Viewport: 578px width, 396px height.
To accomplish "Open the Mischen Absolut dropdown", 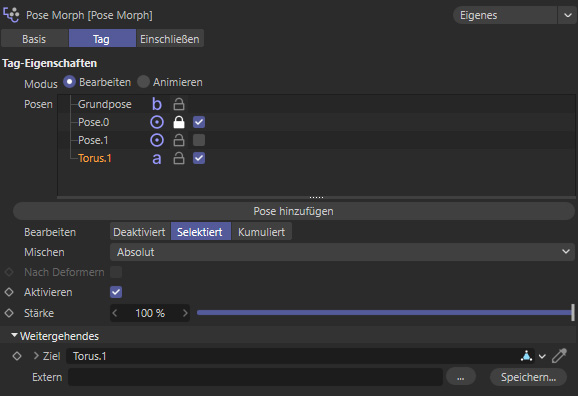I will (342, 252).
